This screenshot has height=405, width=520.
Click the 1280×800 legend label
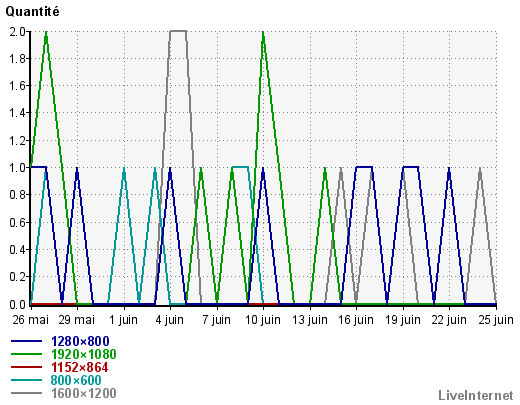(x=80, y=341)
